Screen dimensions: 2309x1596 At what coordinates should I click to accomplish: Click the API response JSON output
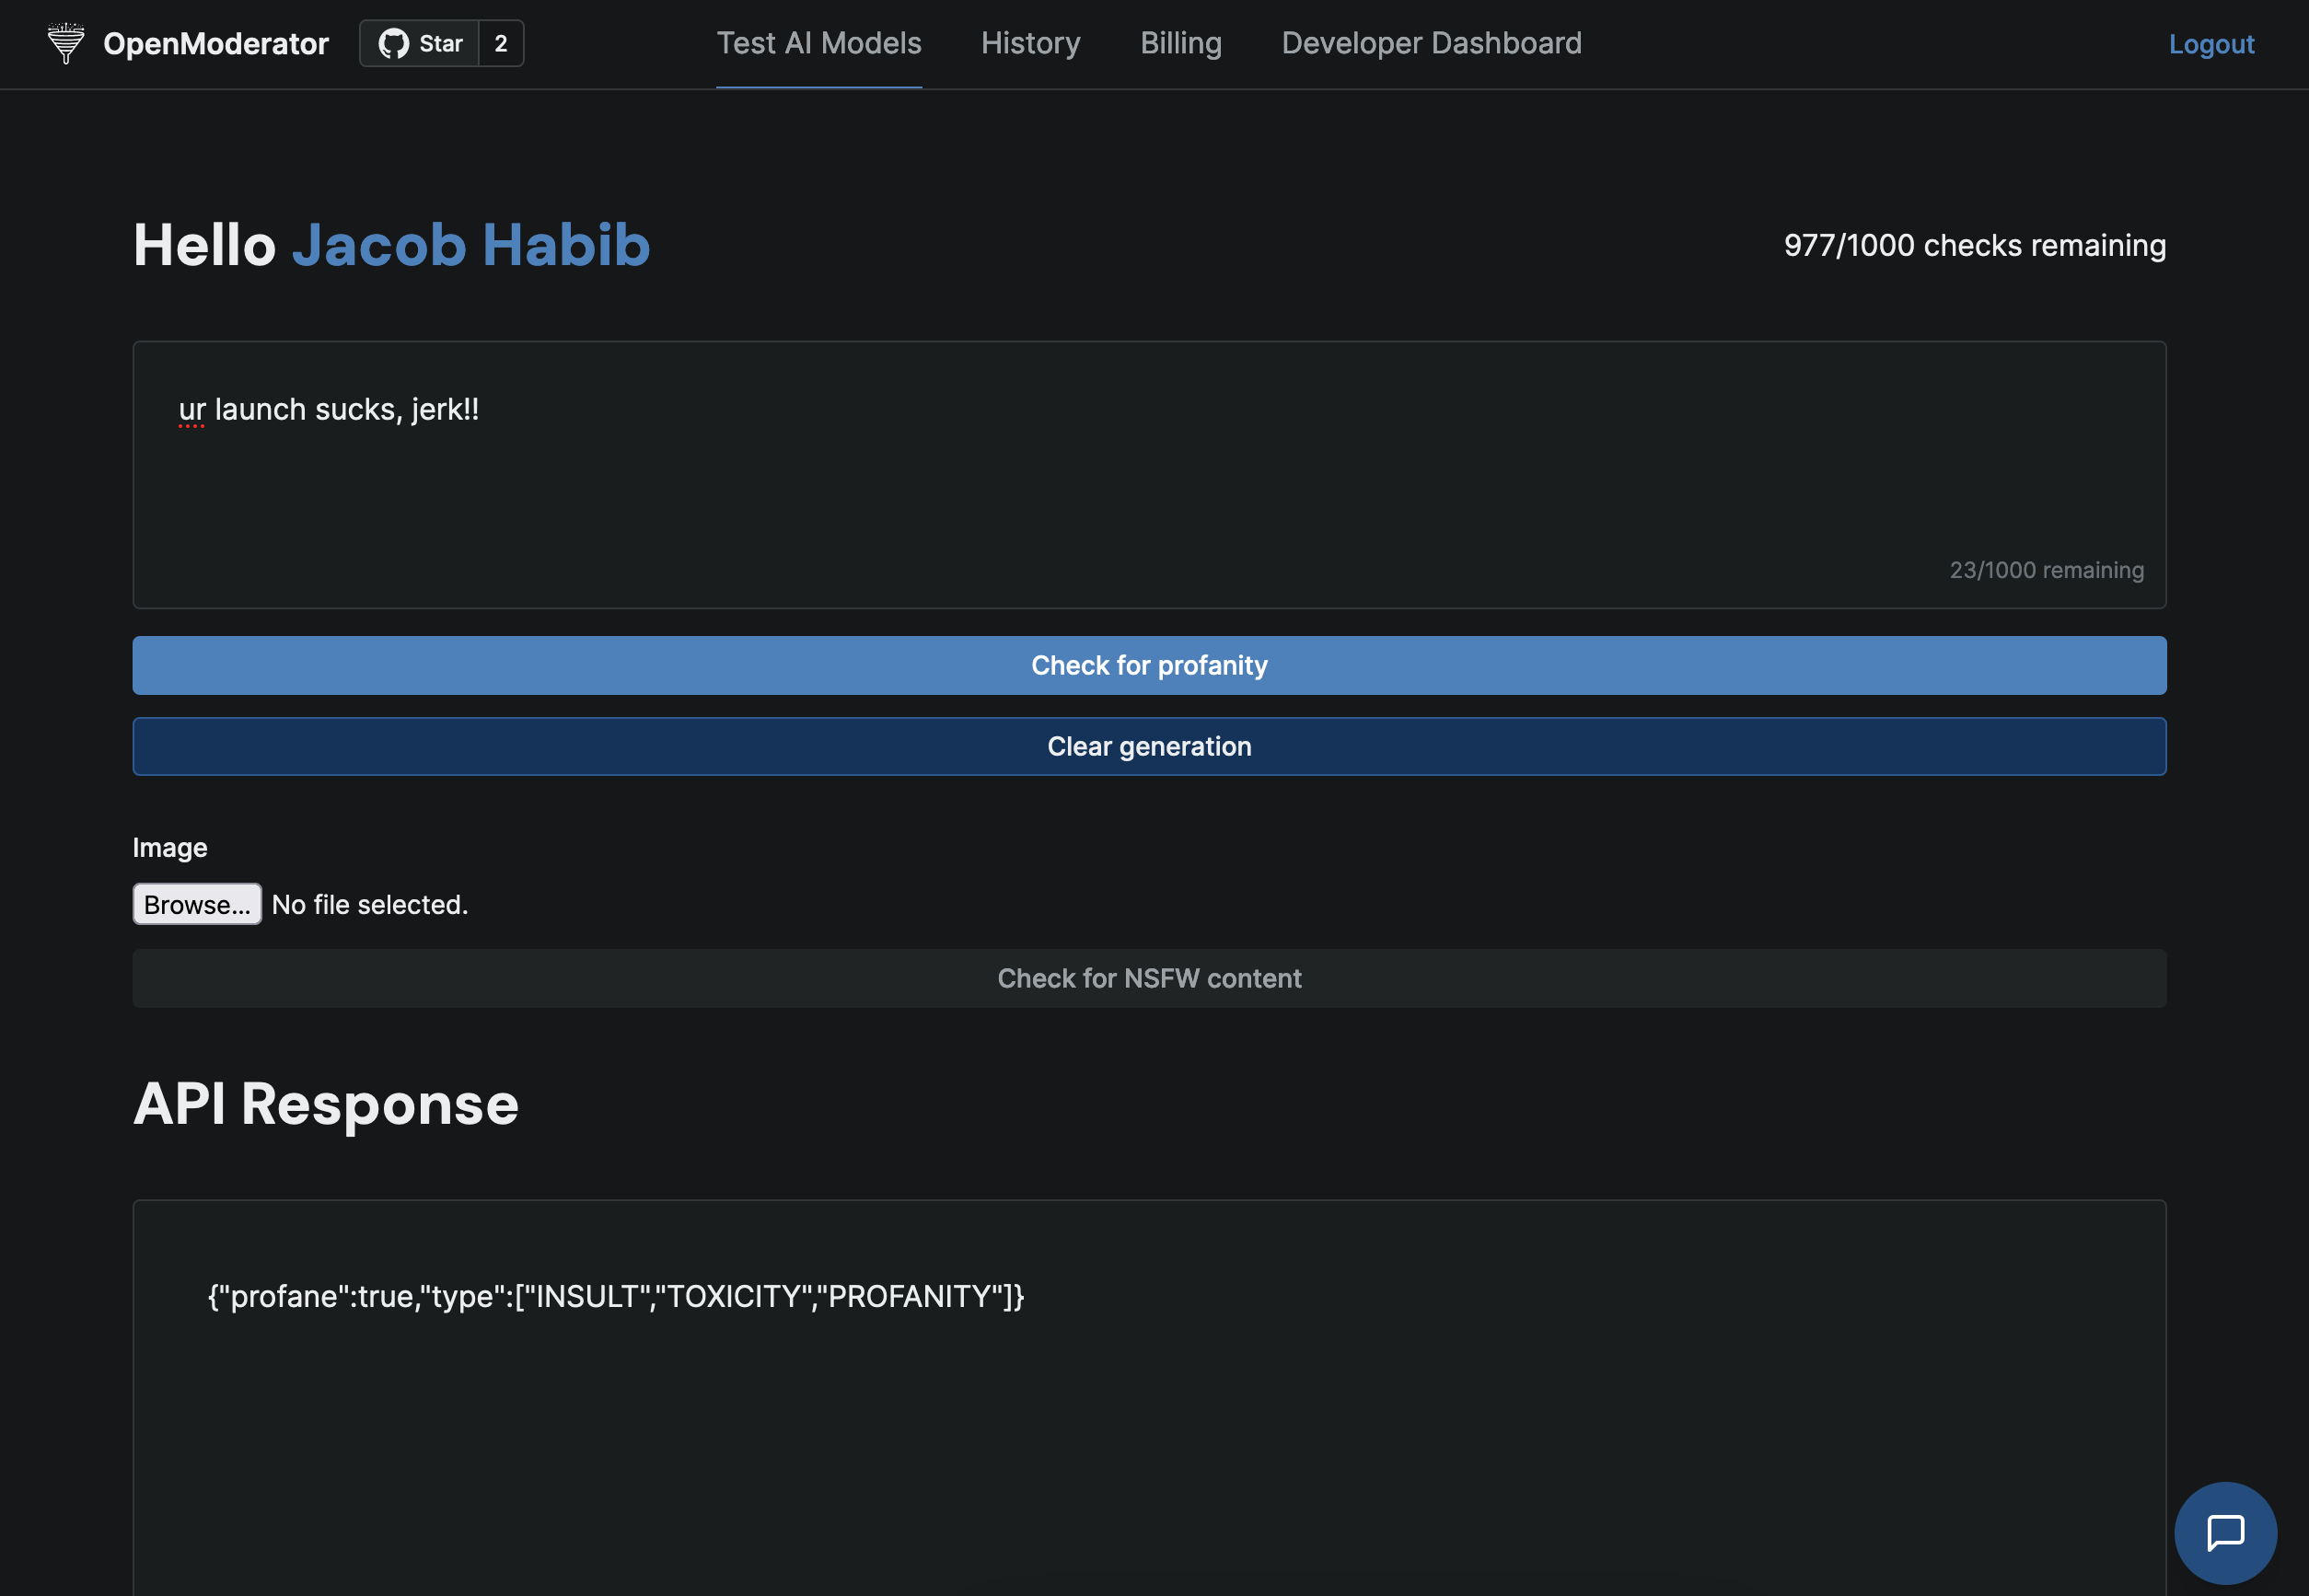pos(615,1296)
